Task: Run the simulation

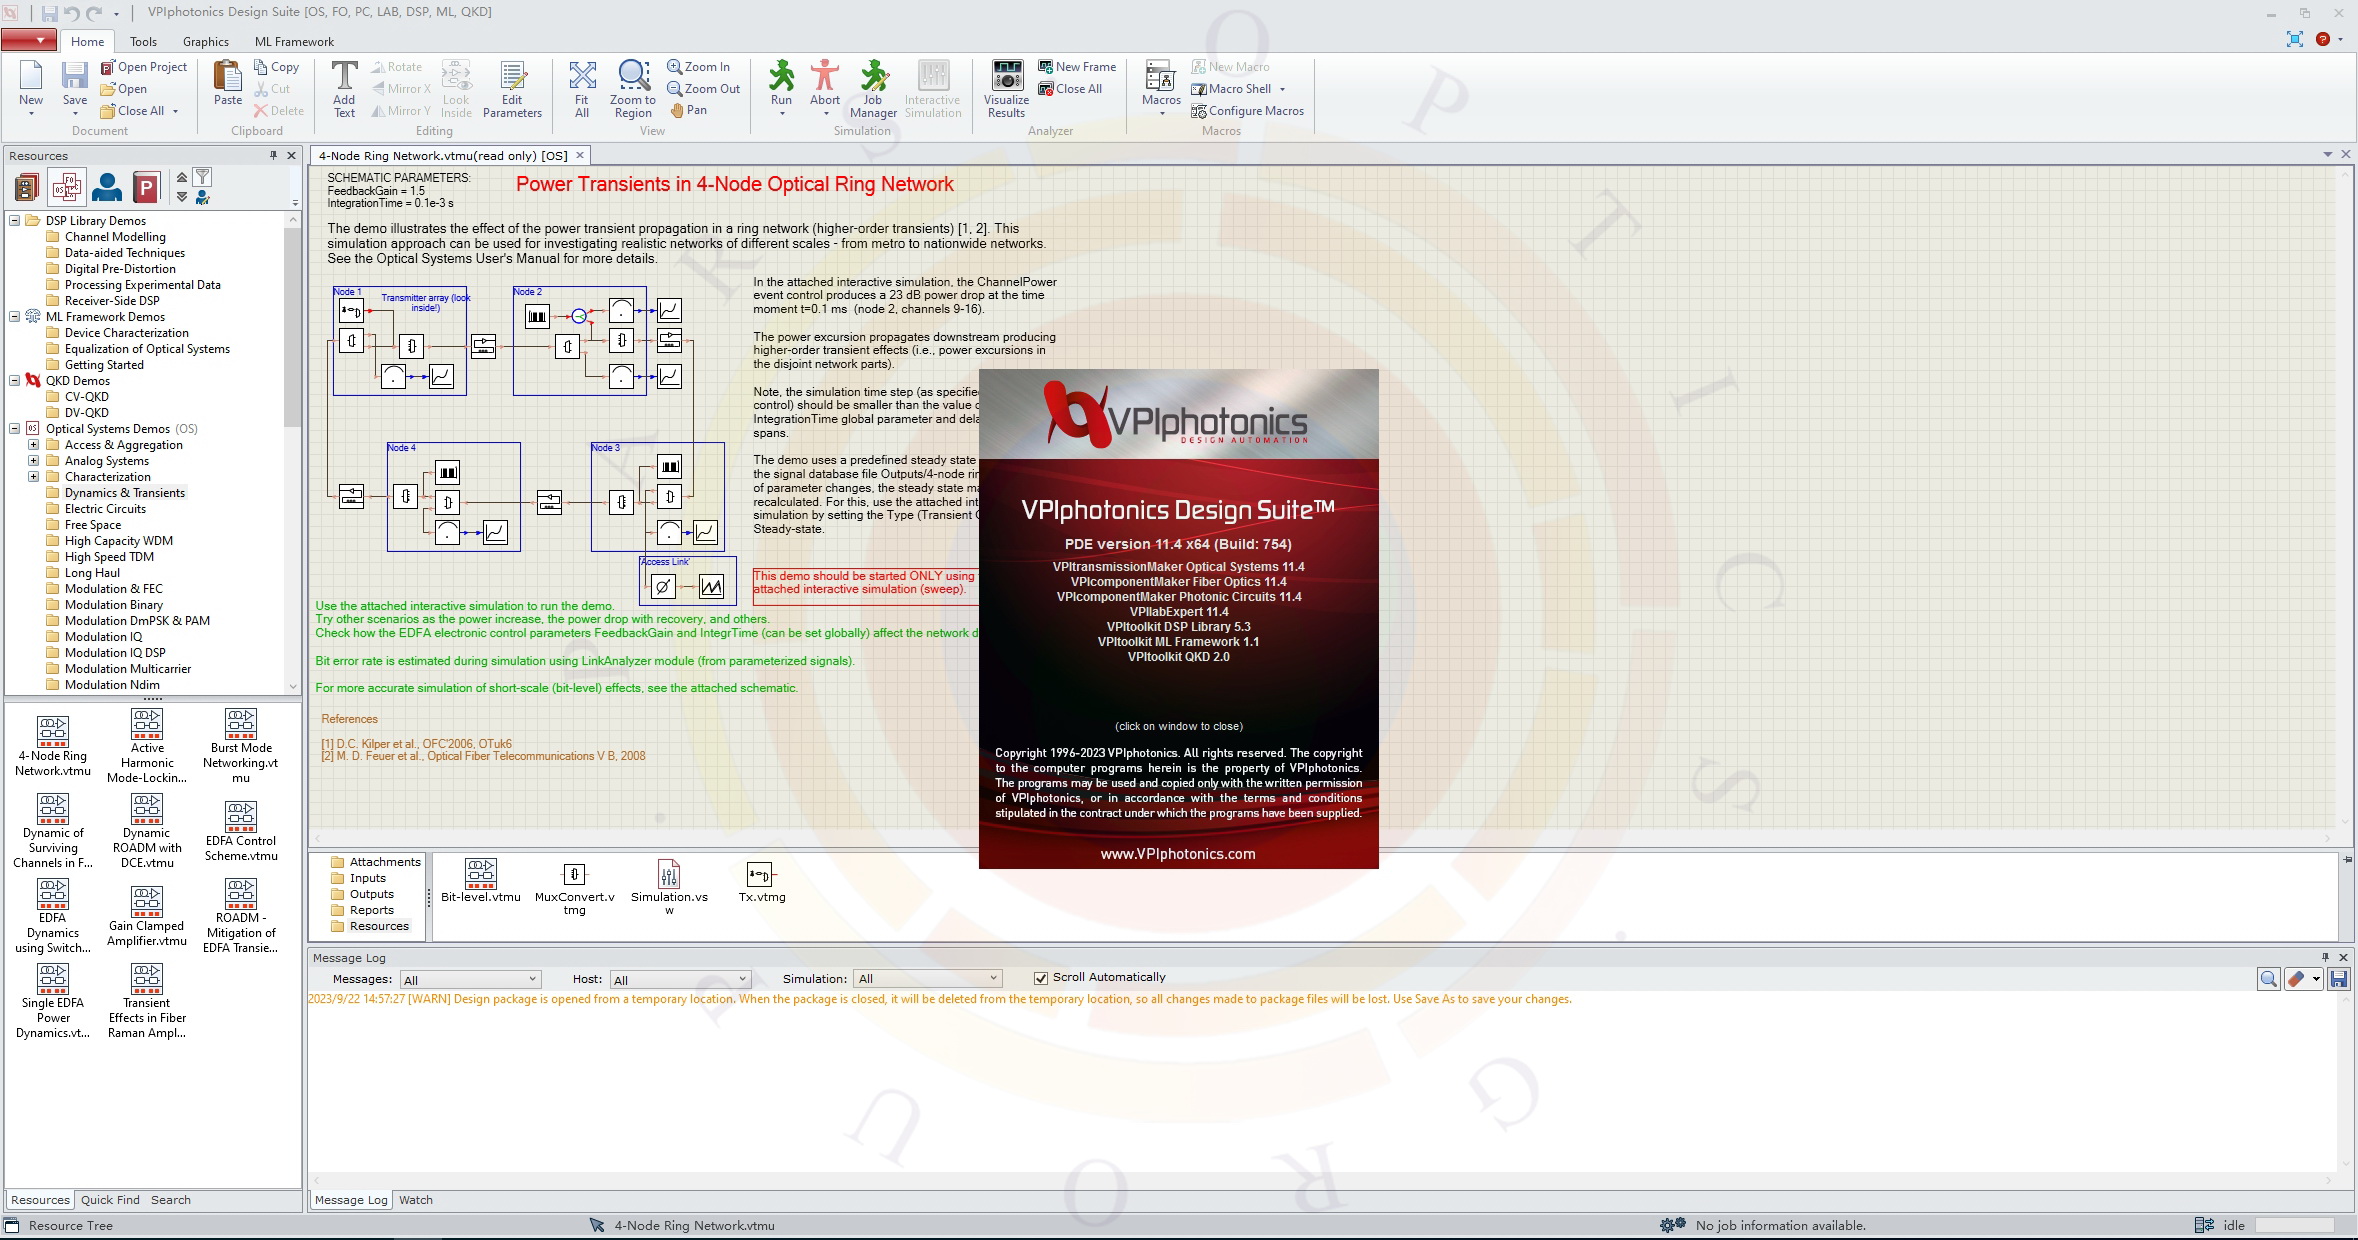Action: click(x=781, y=86)
